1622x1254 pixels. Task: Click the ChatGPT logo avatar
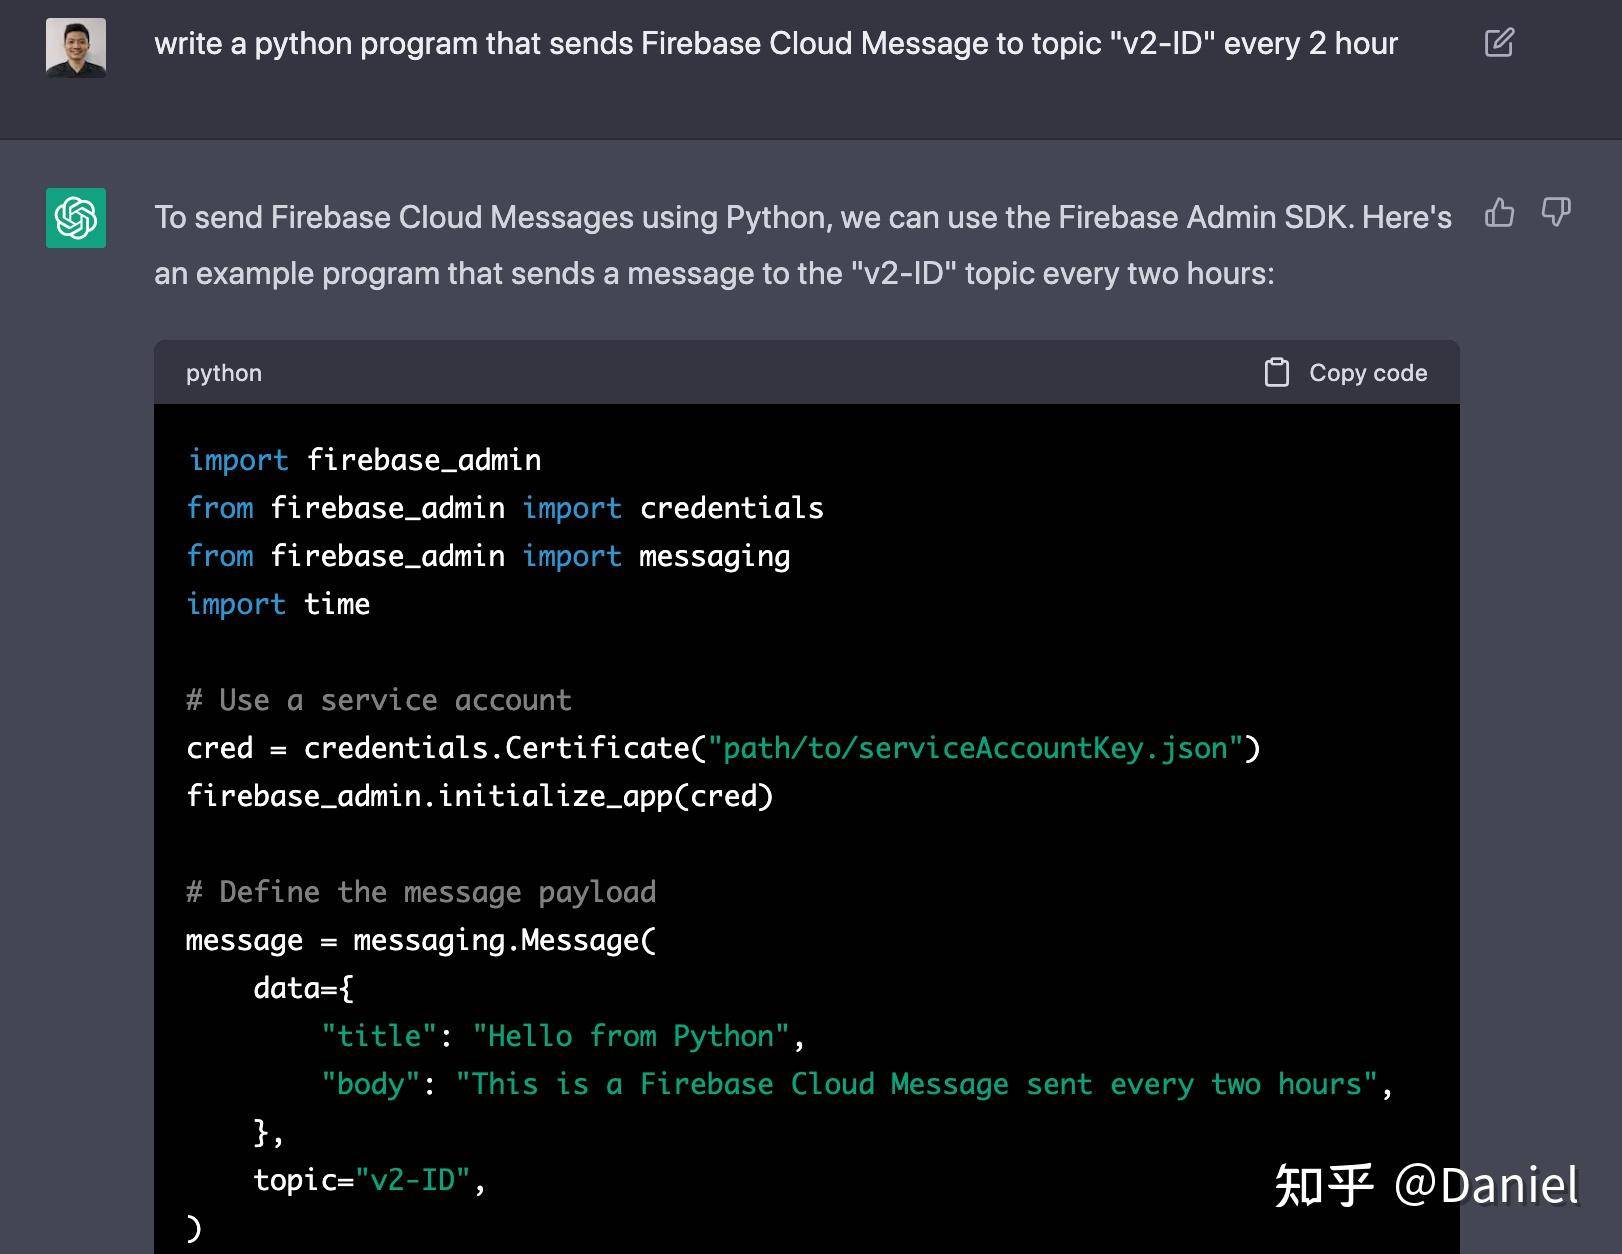[x=76, y=218]
